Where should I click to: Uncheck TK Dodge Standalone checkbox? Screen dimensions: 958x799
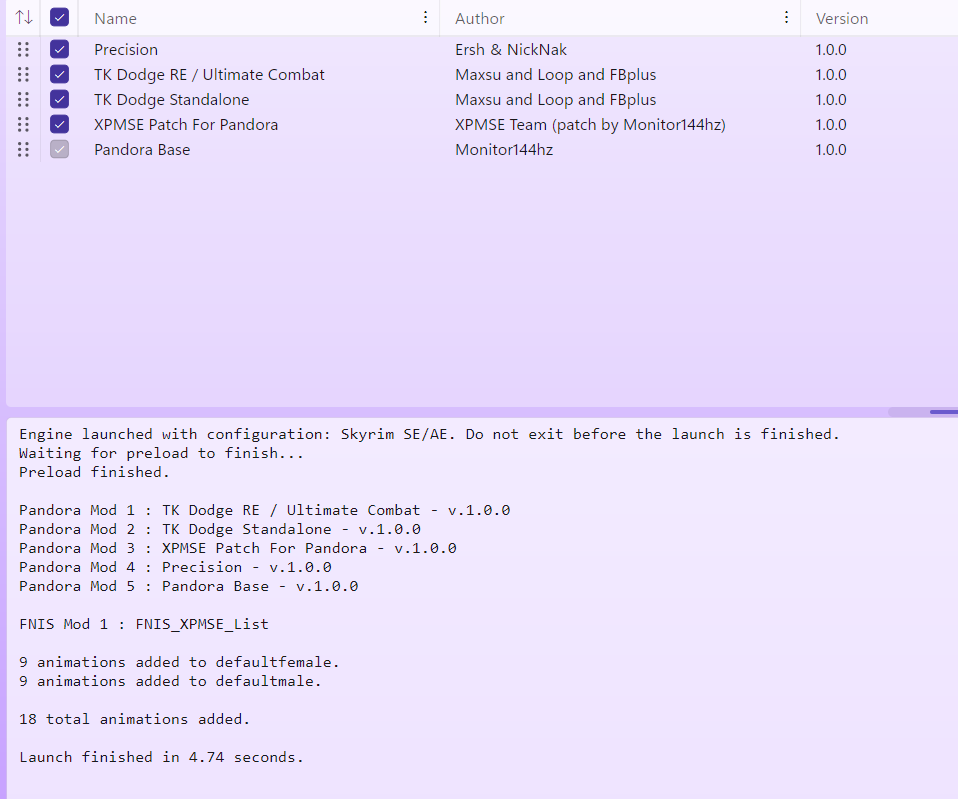click(x=59, y=99)
